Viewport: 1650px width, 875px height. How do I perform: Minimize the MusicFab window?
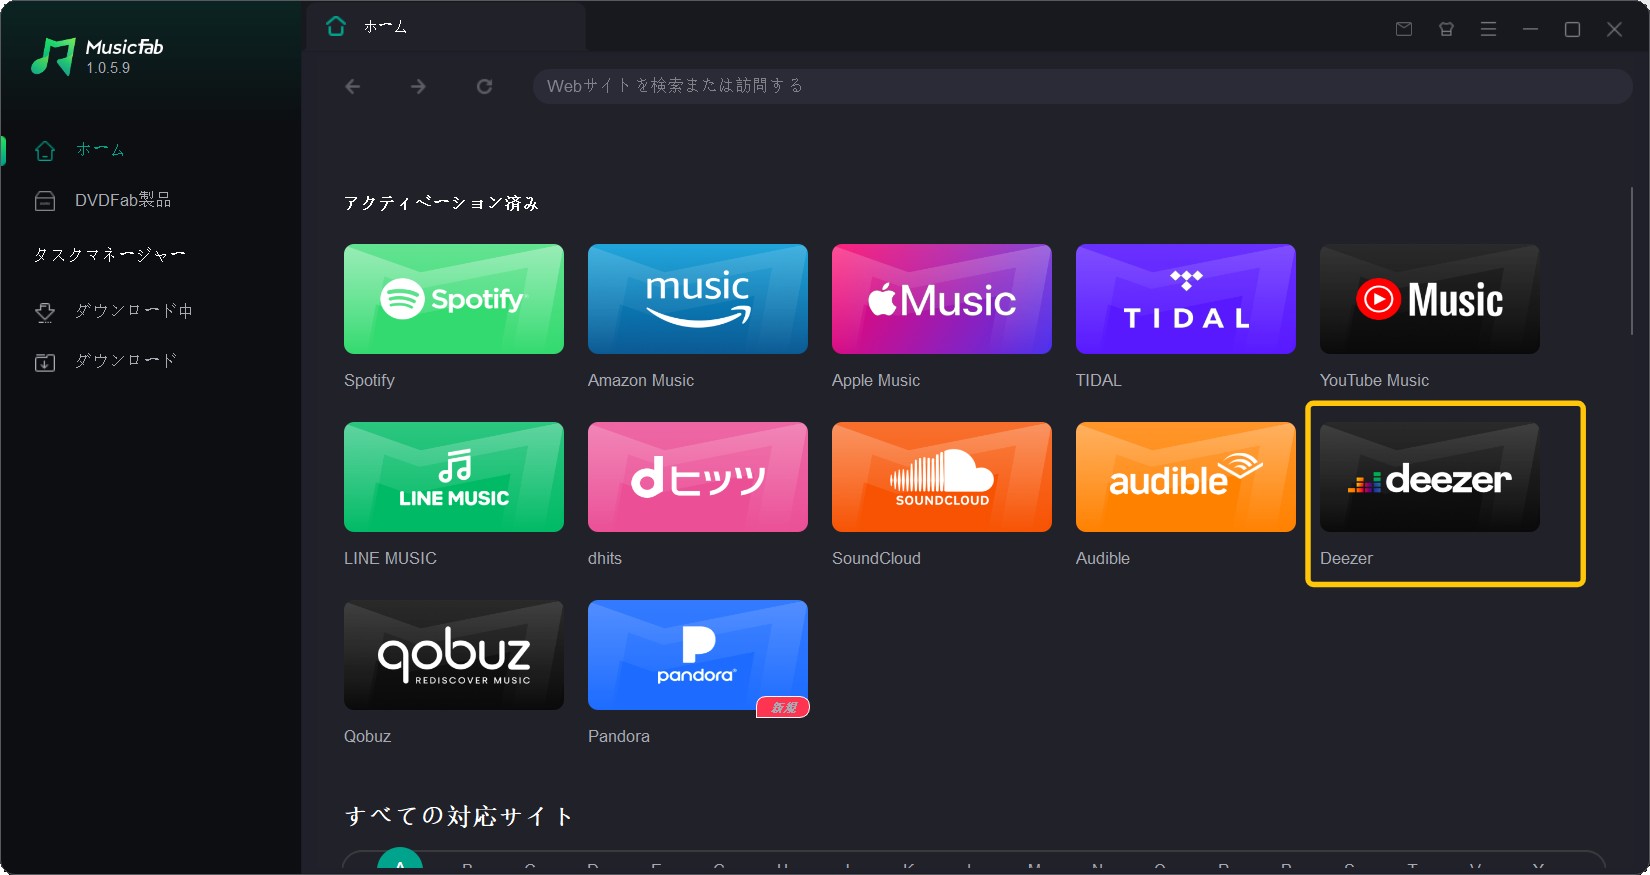tap(1530, 29)
